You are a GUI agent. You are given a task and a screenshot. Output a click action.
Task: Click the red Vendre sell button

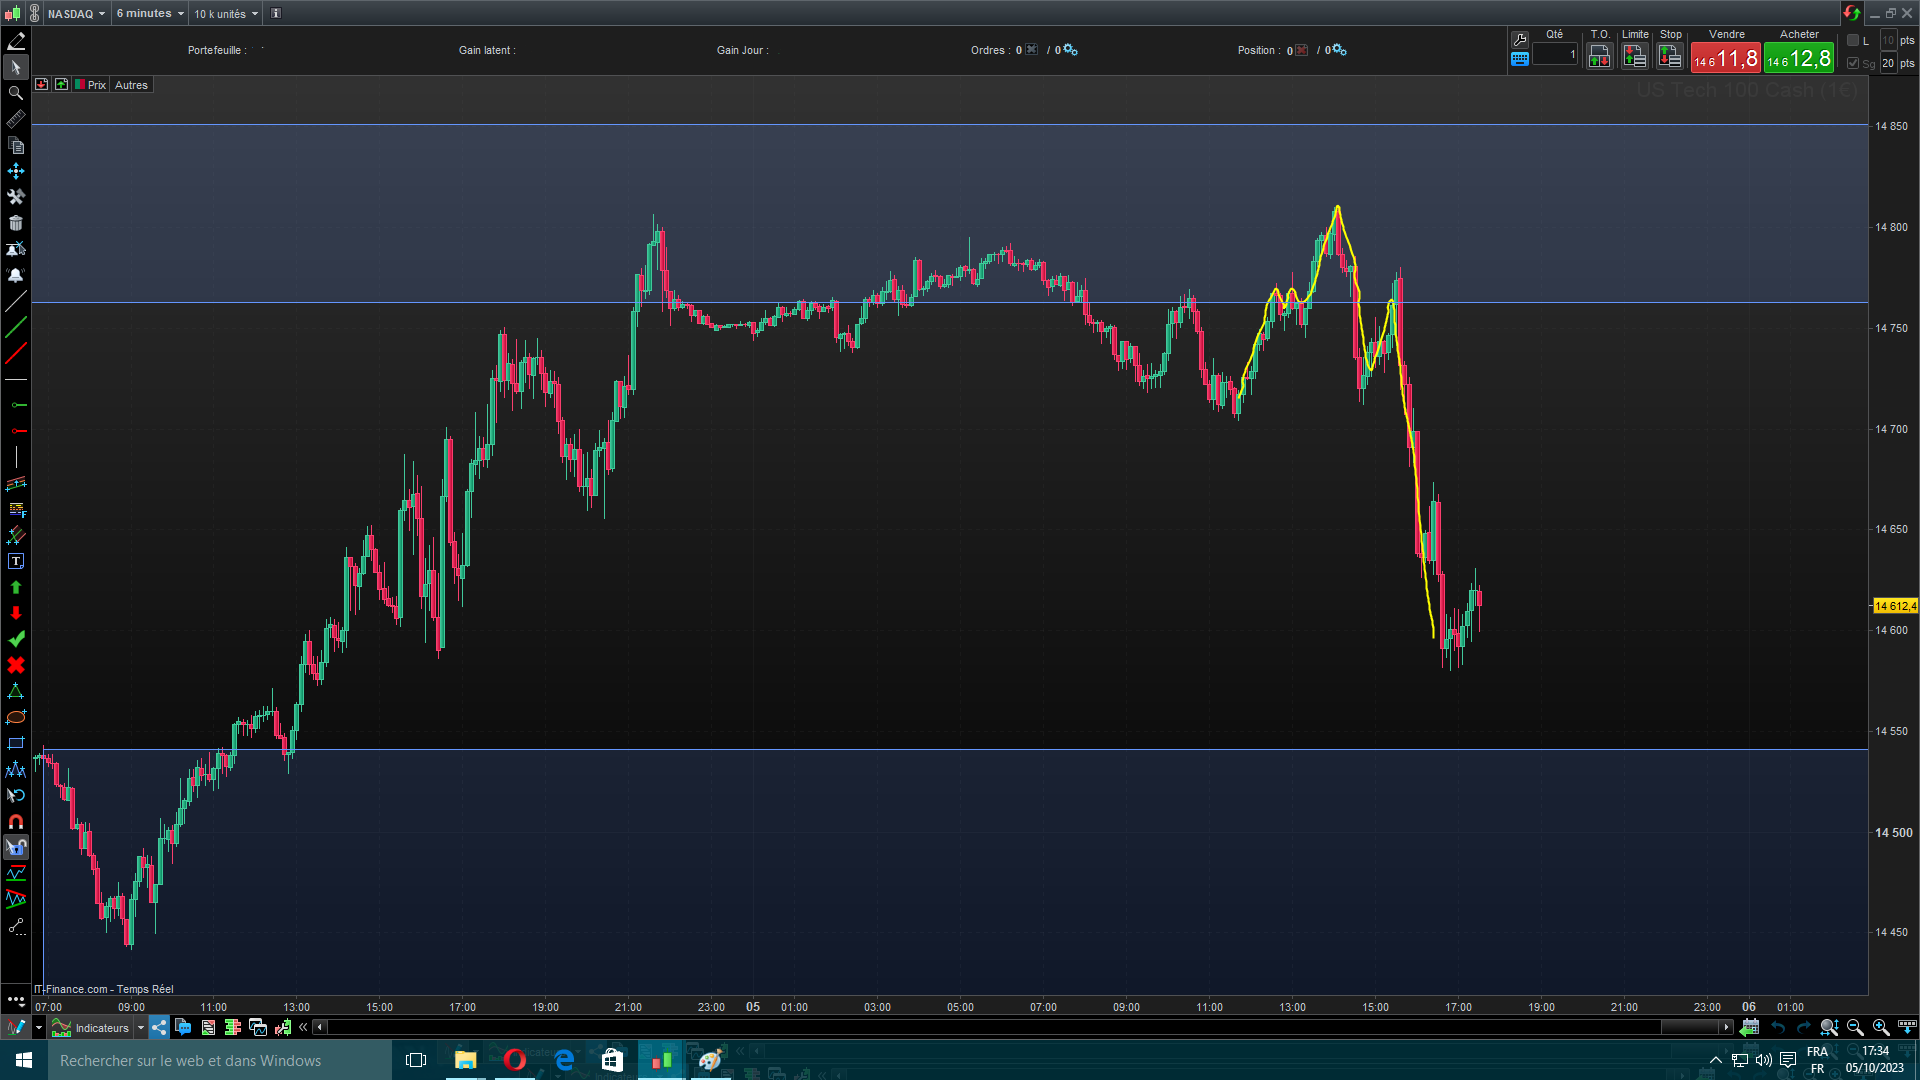click(x=1725, y=58)
